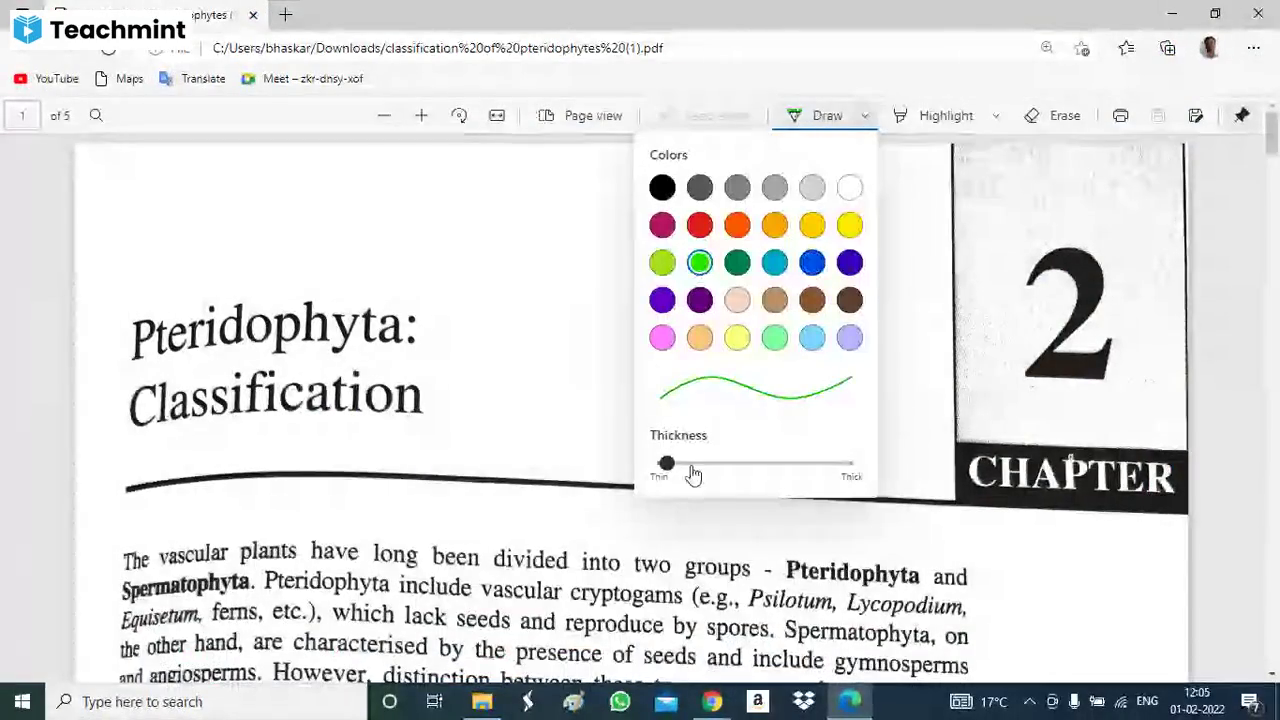Open the PDF search magnifier
The height and width of the screenshot is (720, 1280).
pyautogui.click(x=96, y=116)
